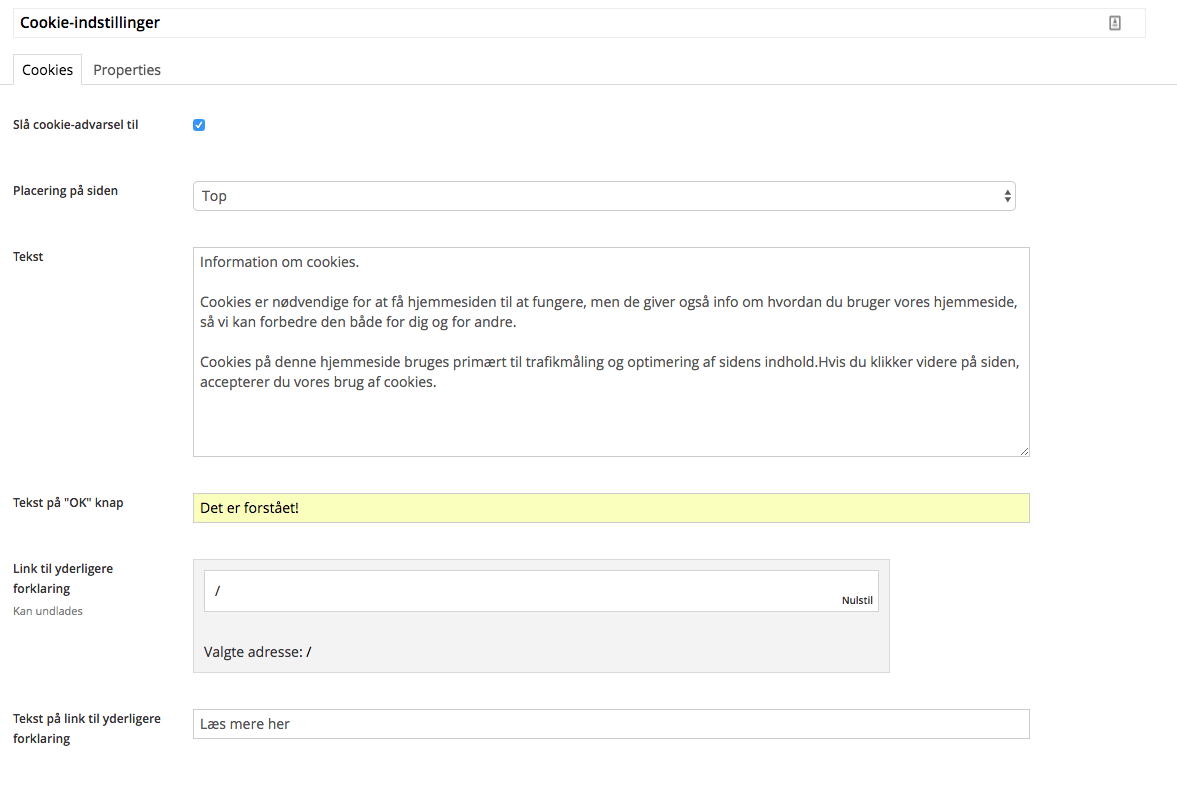Click the "Placering på siden" label
This screenshot has height=794, width=1177.
(x=65, y=190)
